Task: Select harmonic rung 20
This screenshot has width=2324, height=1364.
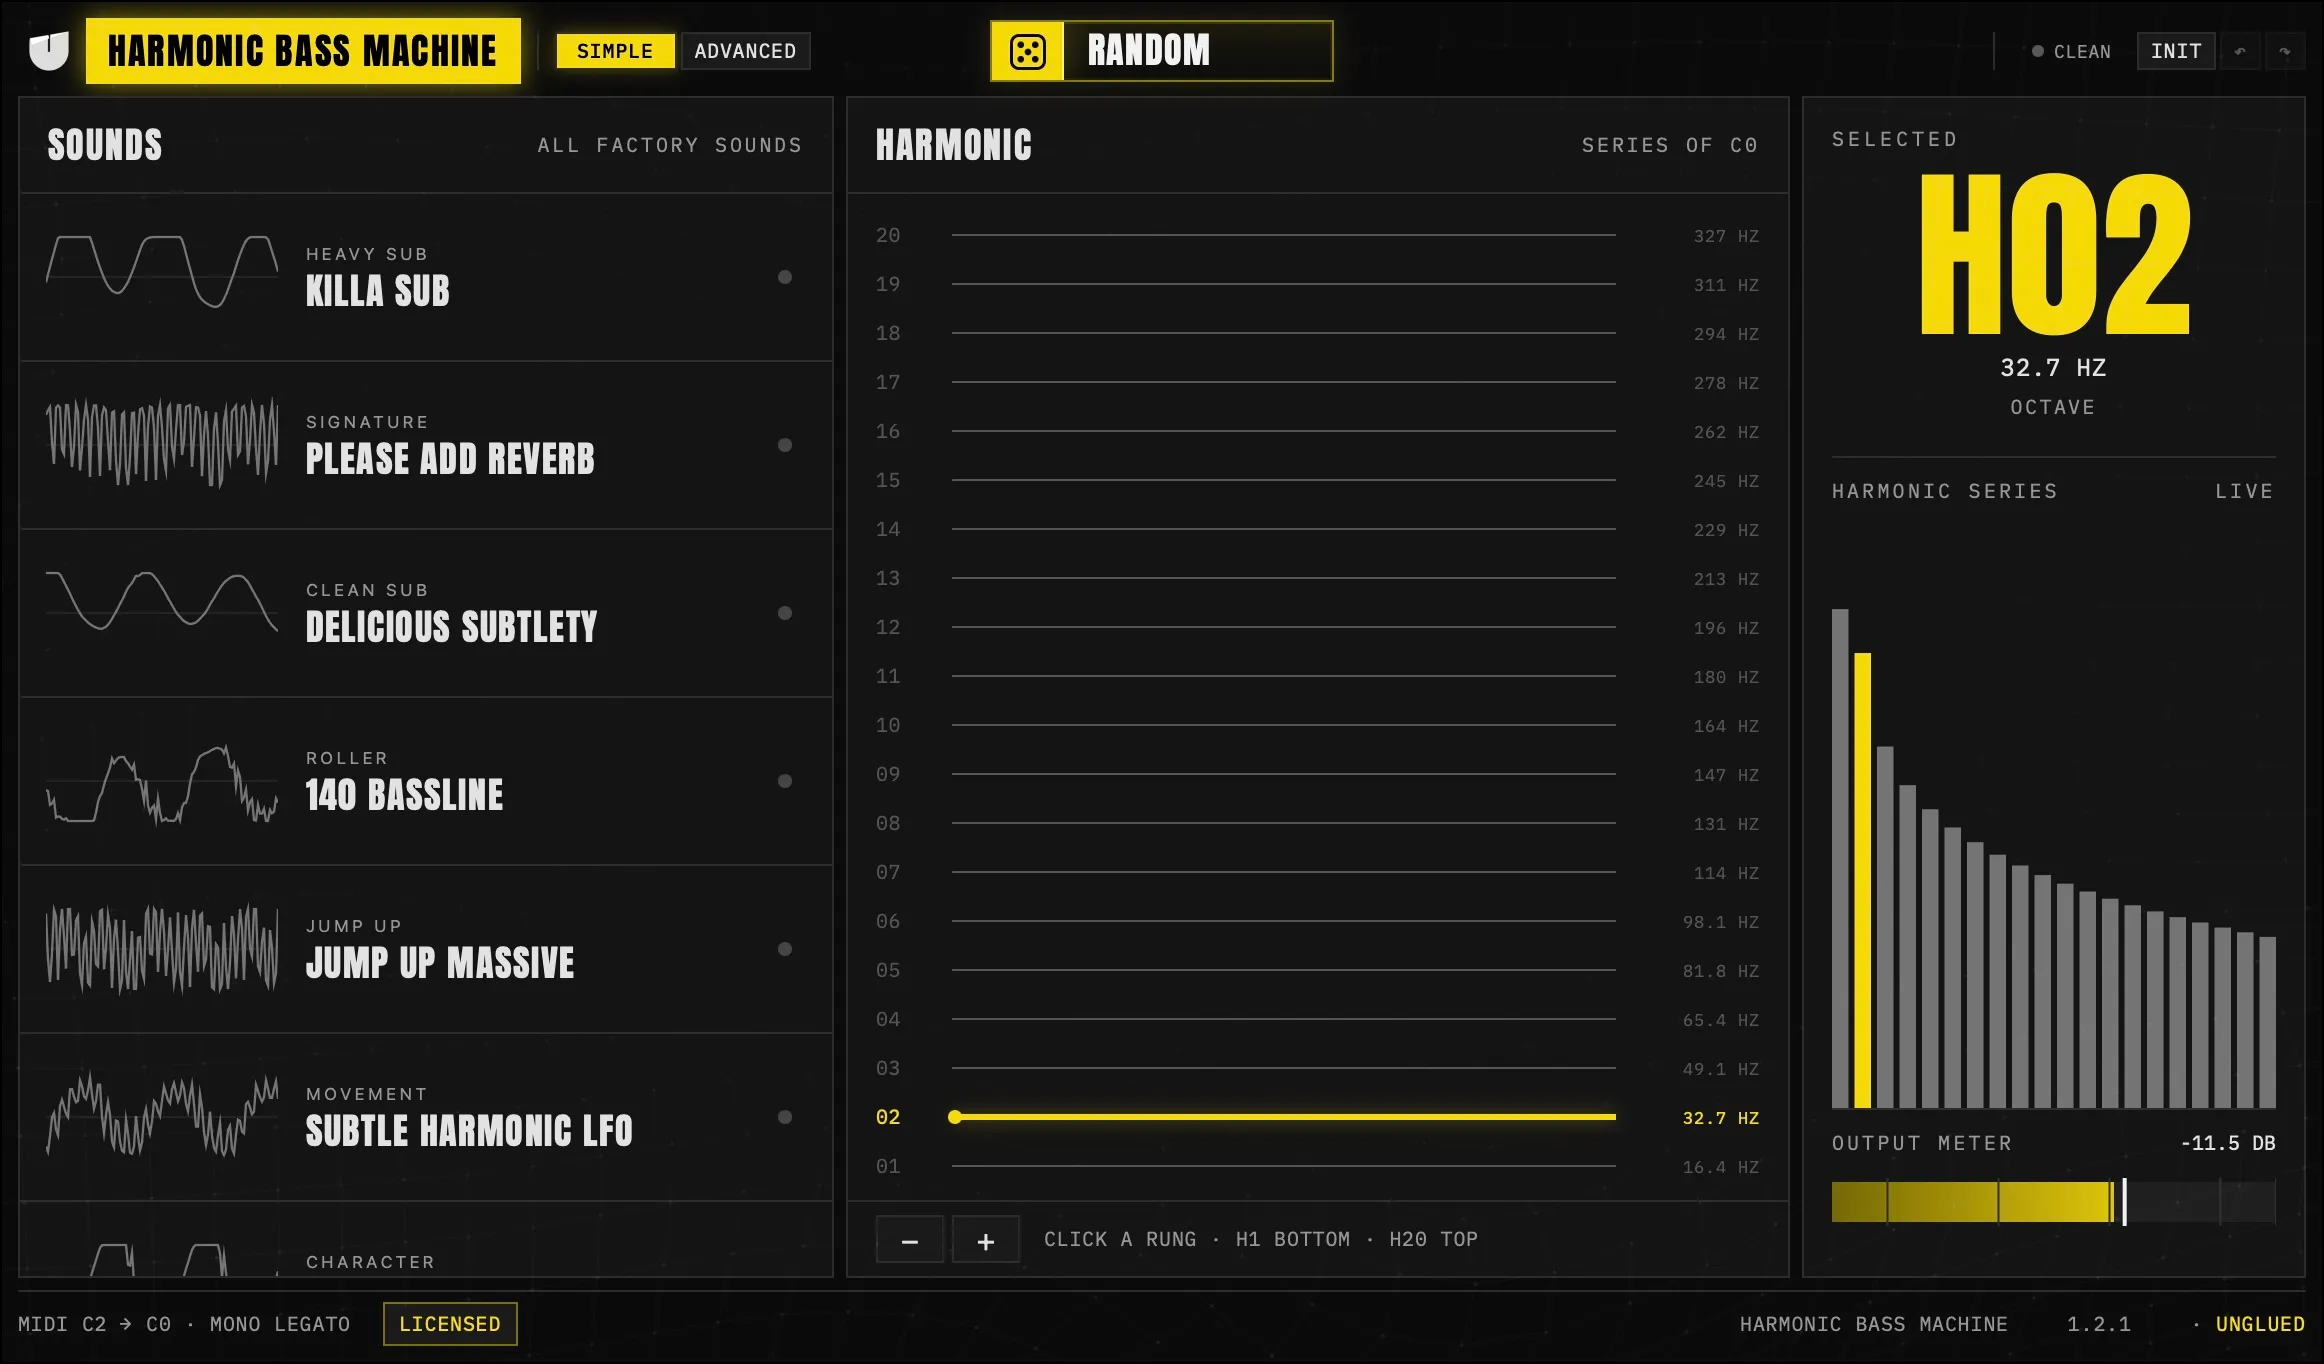Action: coord(1283,235)
